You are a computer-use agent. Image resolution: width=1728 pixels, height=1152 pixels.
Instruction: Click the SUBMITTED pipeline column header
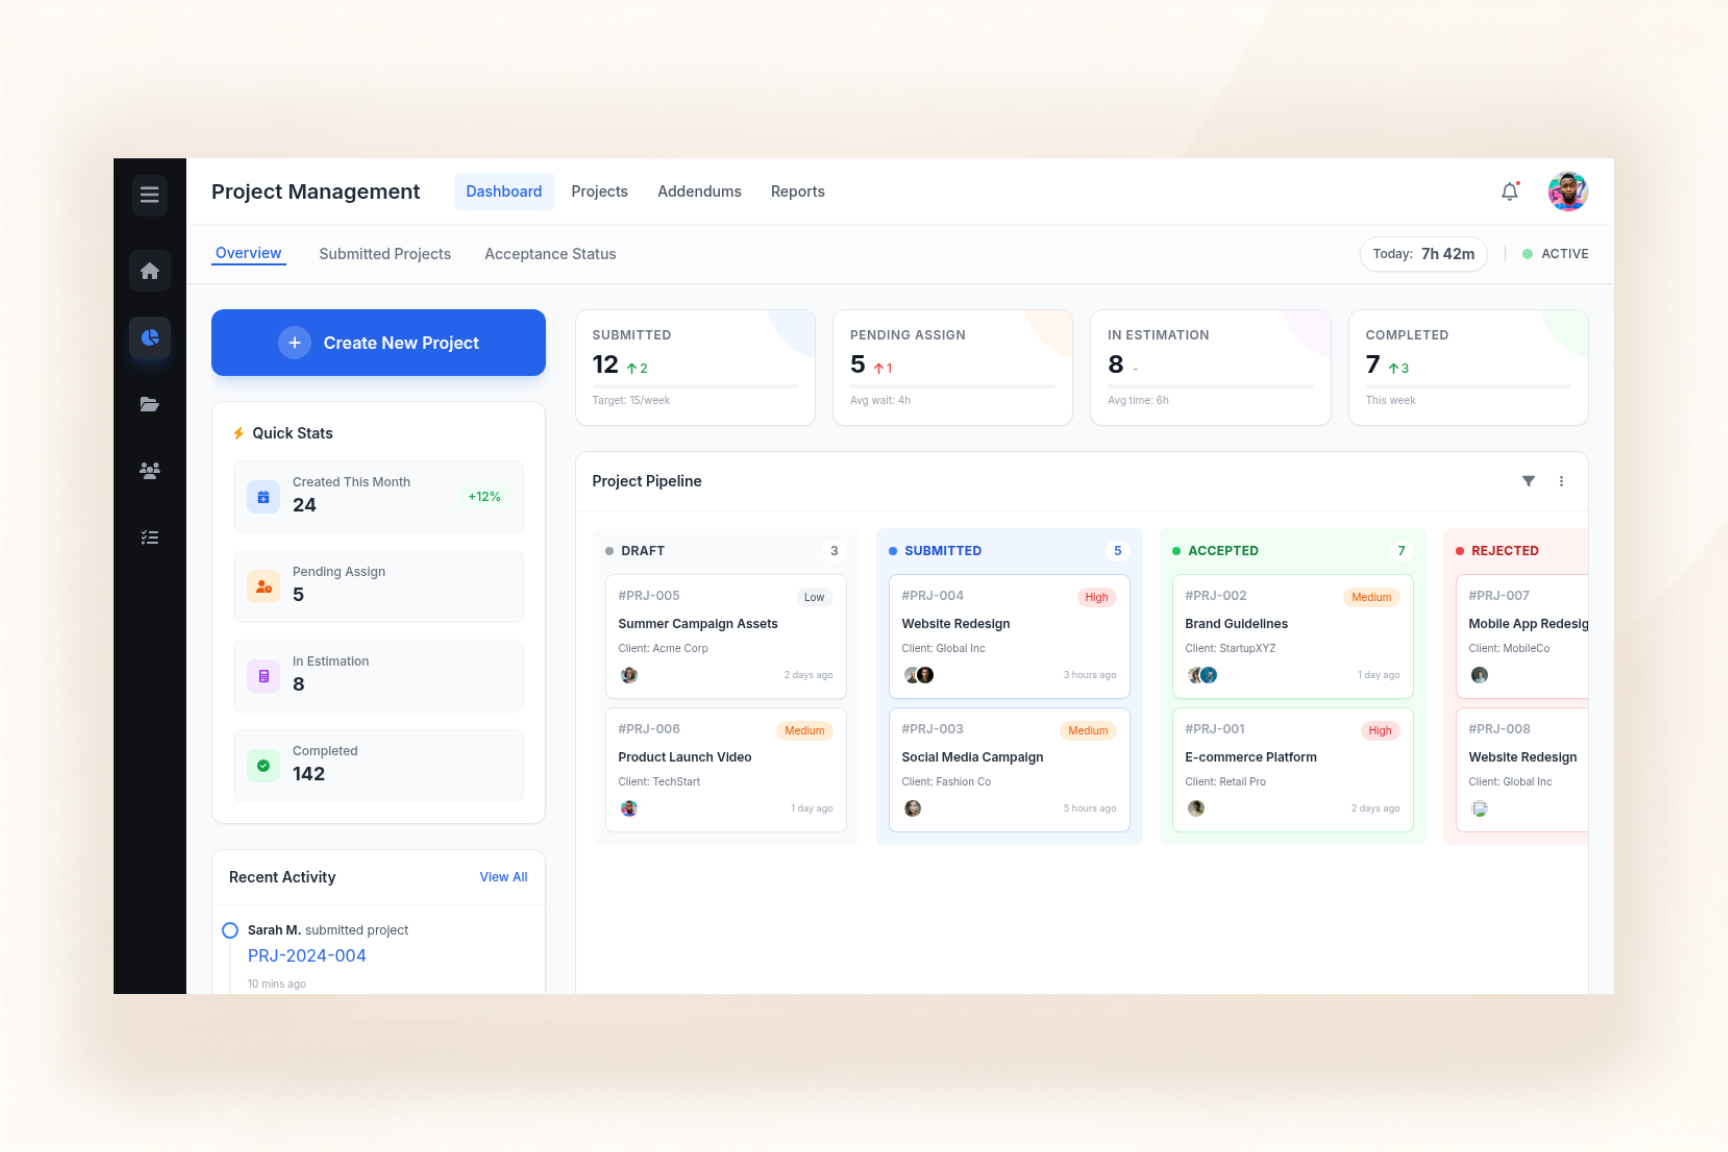tap(1009, 551)
